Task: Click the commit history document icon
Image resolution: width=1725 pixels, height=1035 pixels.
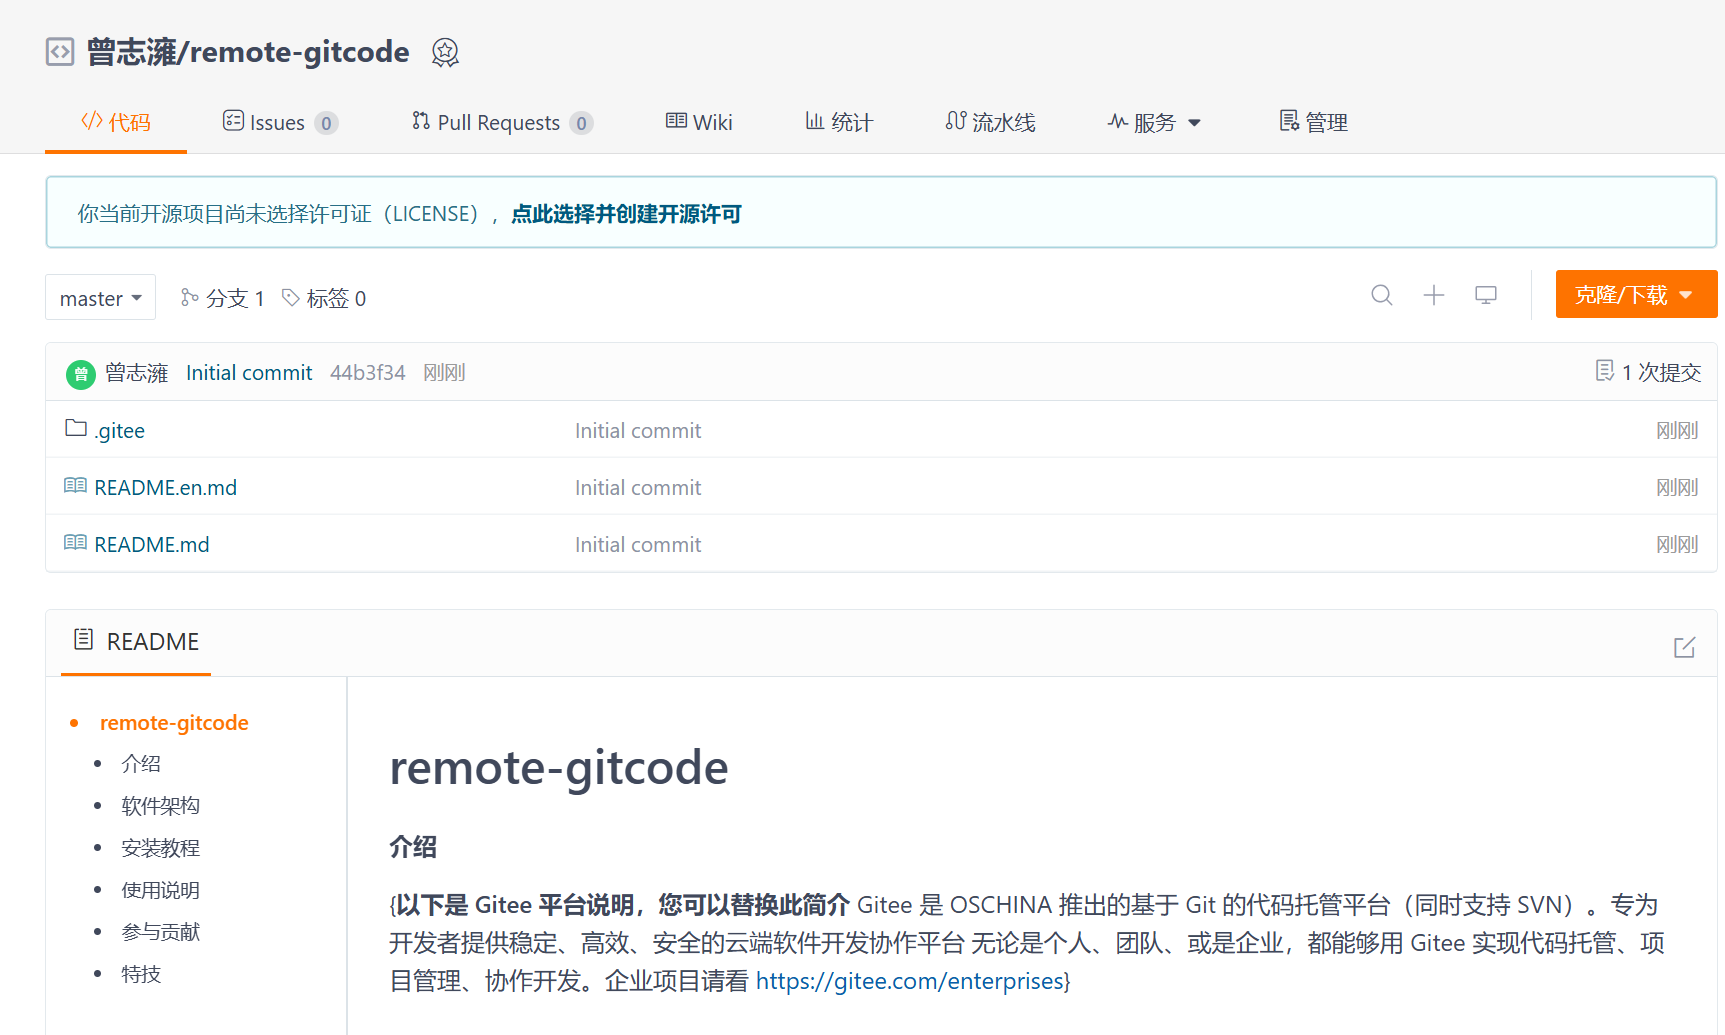Action: 1605,371
